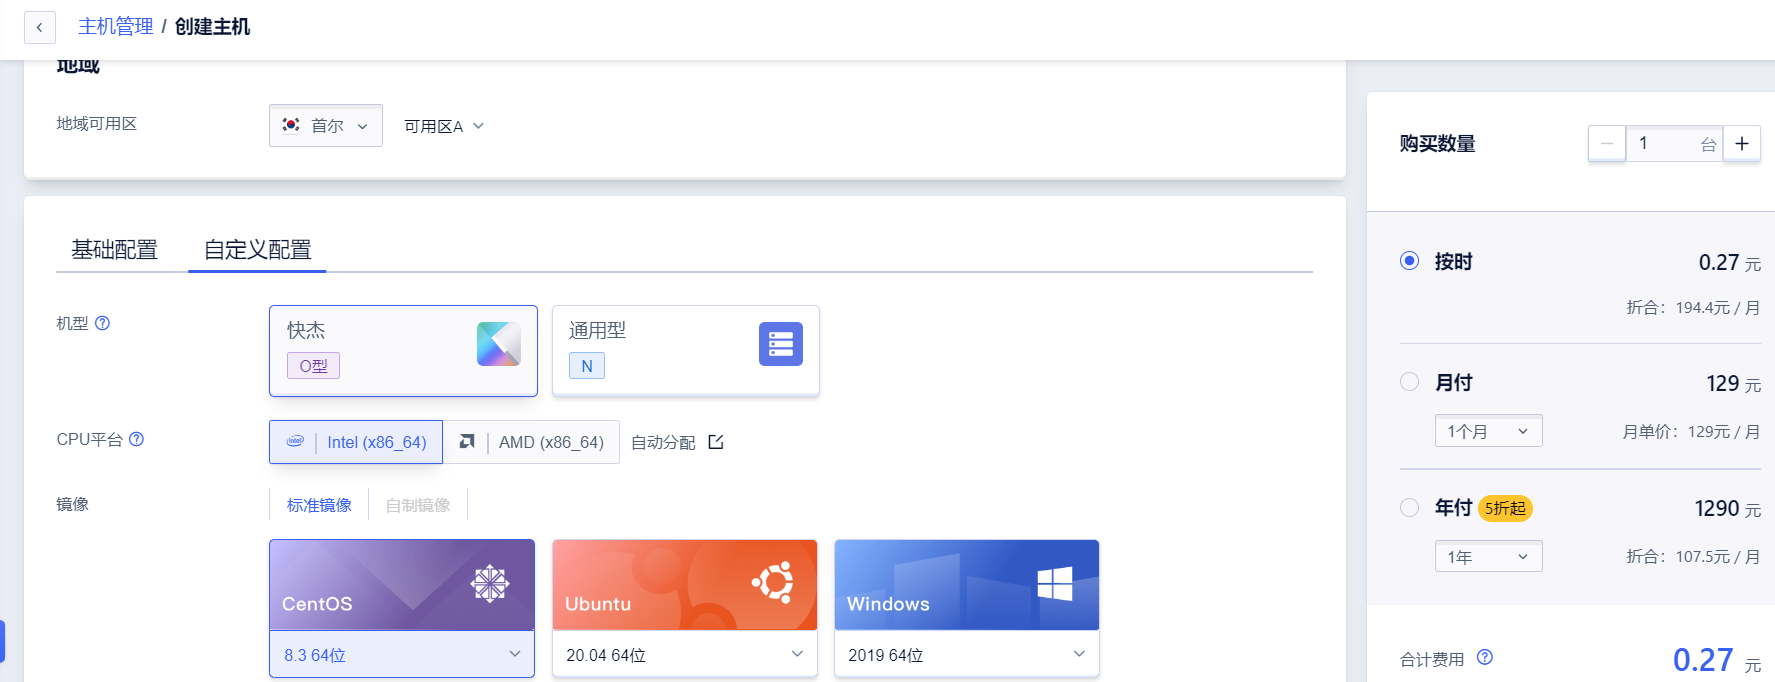The width and height of the screenshot is (1775, 682).
Task: Switch to 自制镜像 image tab
Action: point(418,505)
